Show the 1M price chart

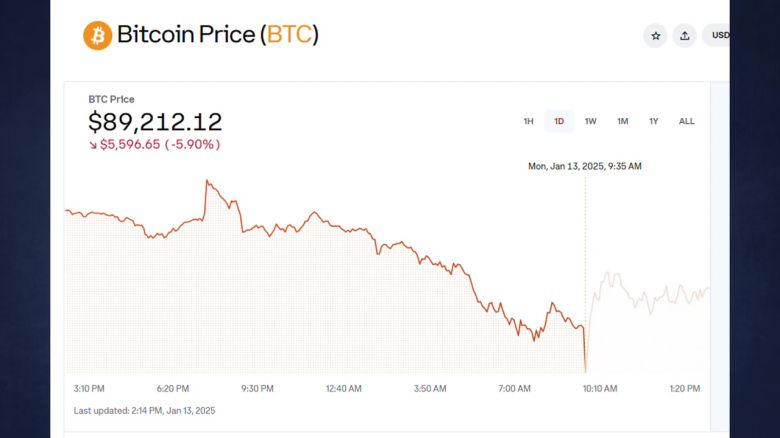coord(622,122)
